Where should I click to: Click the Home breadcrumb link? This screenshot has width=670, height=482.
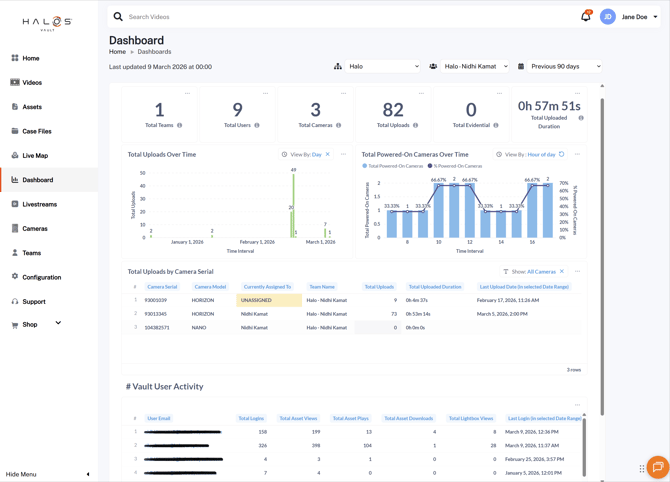click(117, 52)
